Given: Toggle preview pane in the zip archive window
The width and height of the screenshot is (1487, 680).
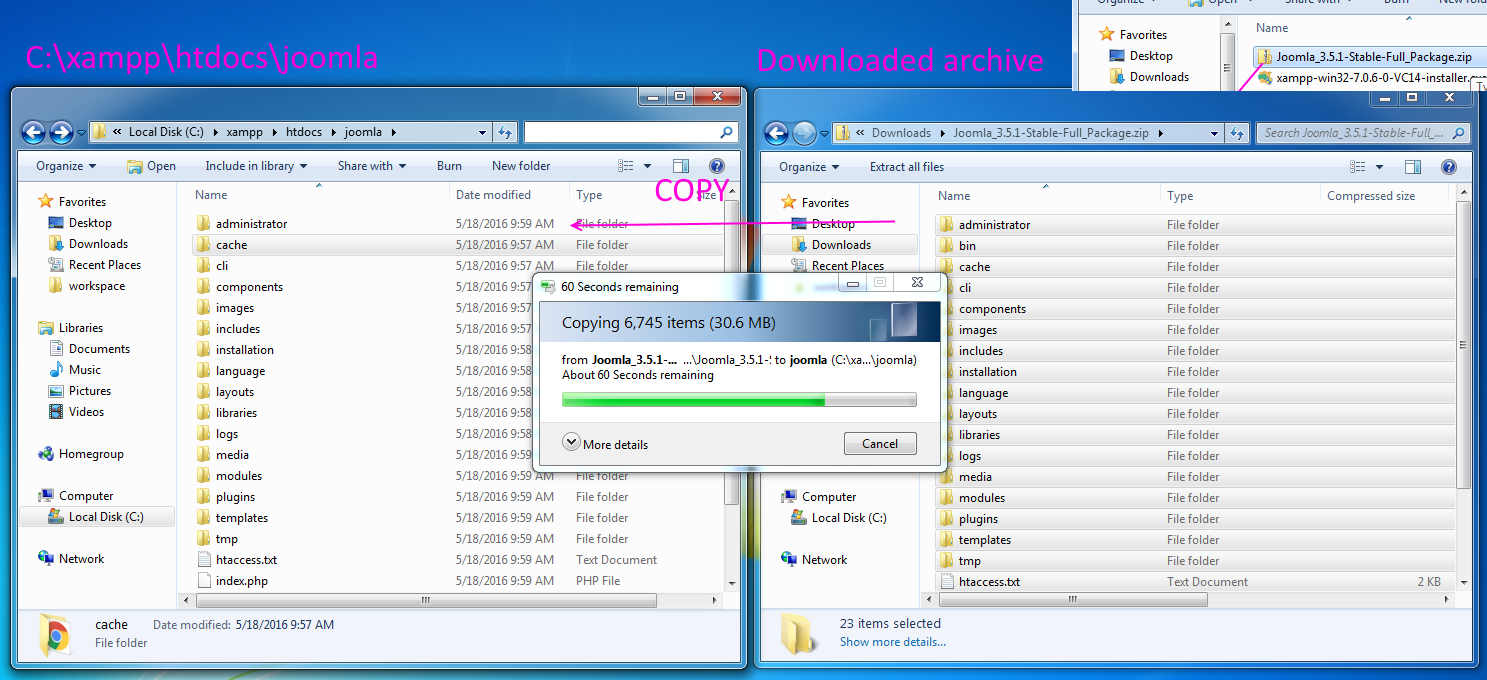Looking at the screenshot, I should pos(1413,167).
